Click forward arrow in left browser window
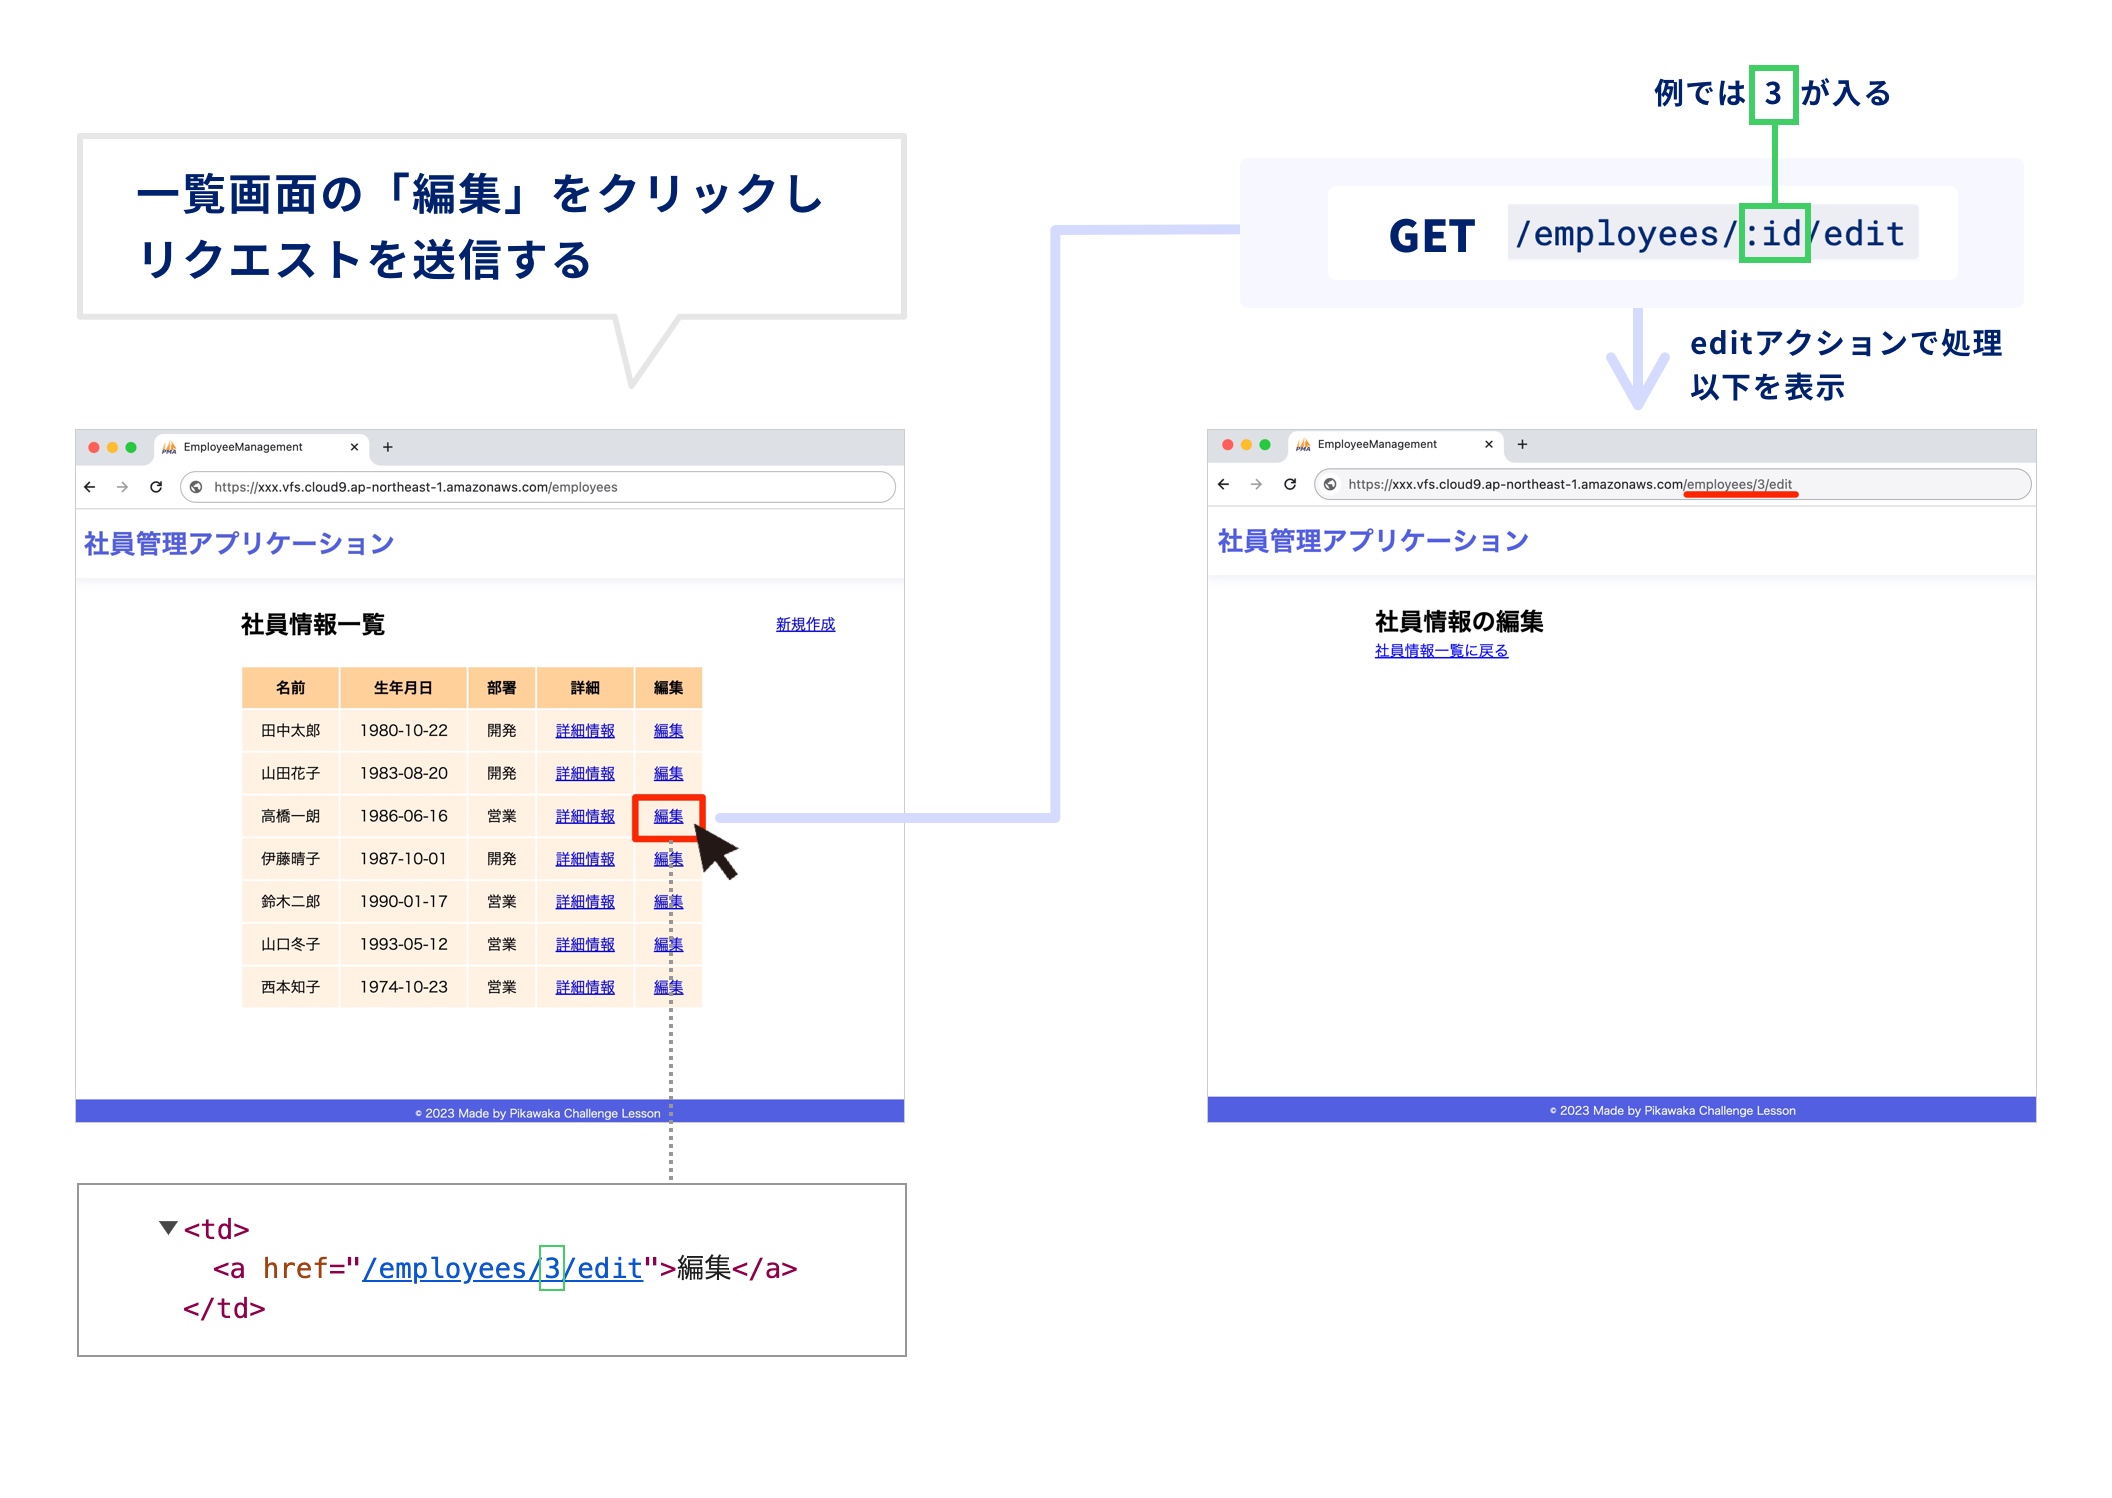Screen dimensions: 2112x1498 click(x=122, y=487)
